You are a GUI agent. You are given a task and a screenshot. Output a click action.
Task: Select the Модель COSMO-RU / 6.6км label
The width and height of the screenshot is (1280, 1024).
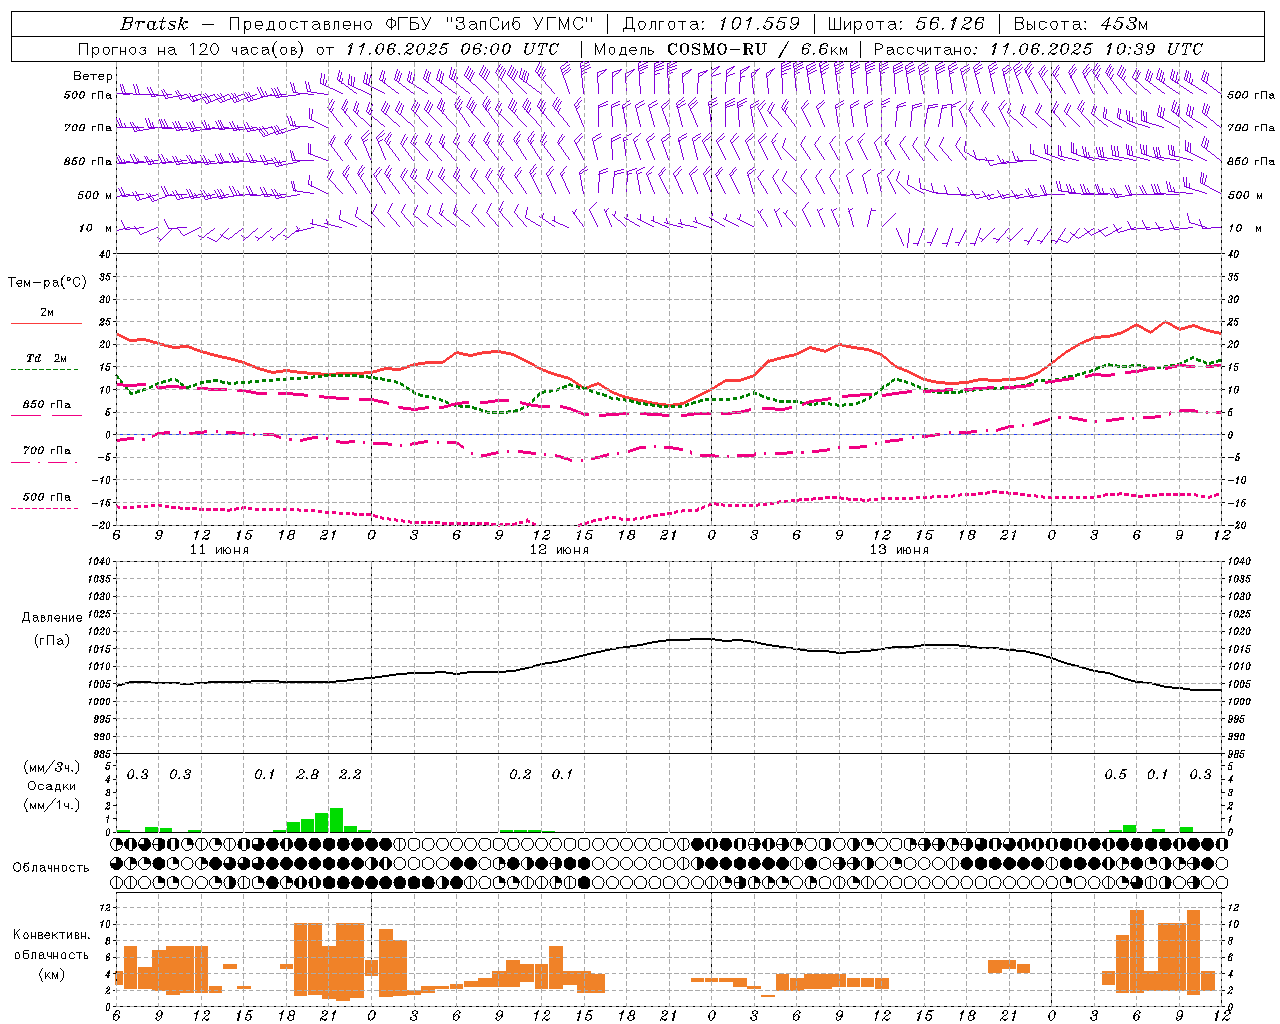[x=721, y=49]
